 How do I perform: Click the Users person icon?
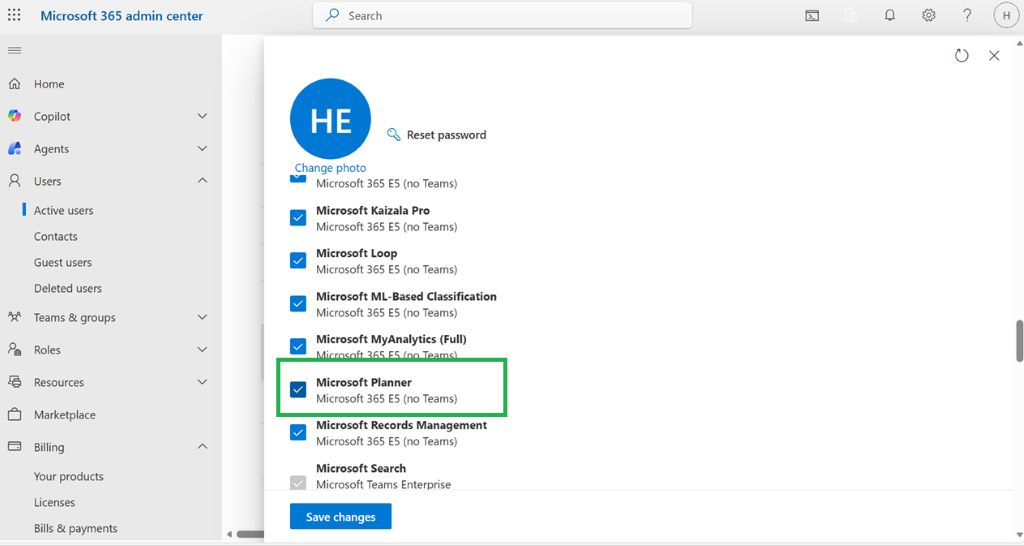[14, 181]
